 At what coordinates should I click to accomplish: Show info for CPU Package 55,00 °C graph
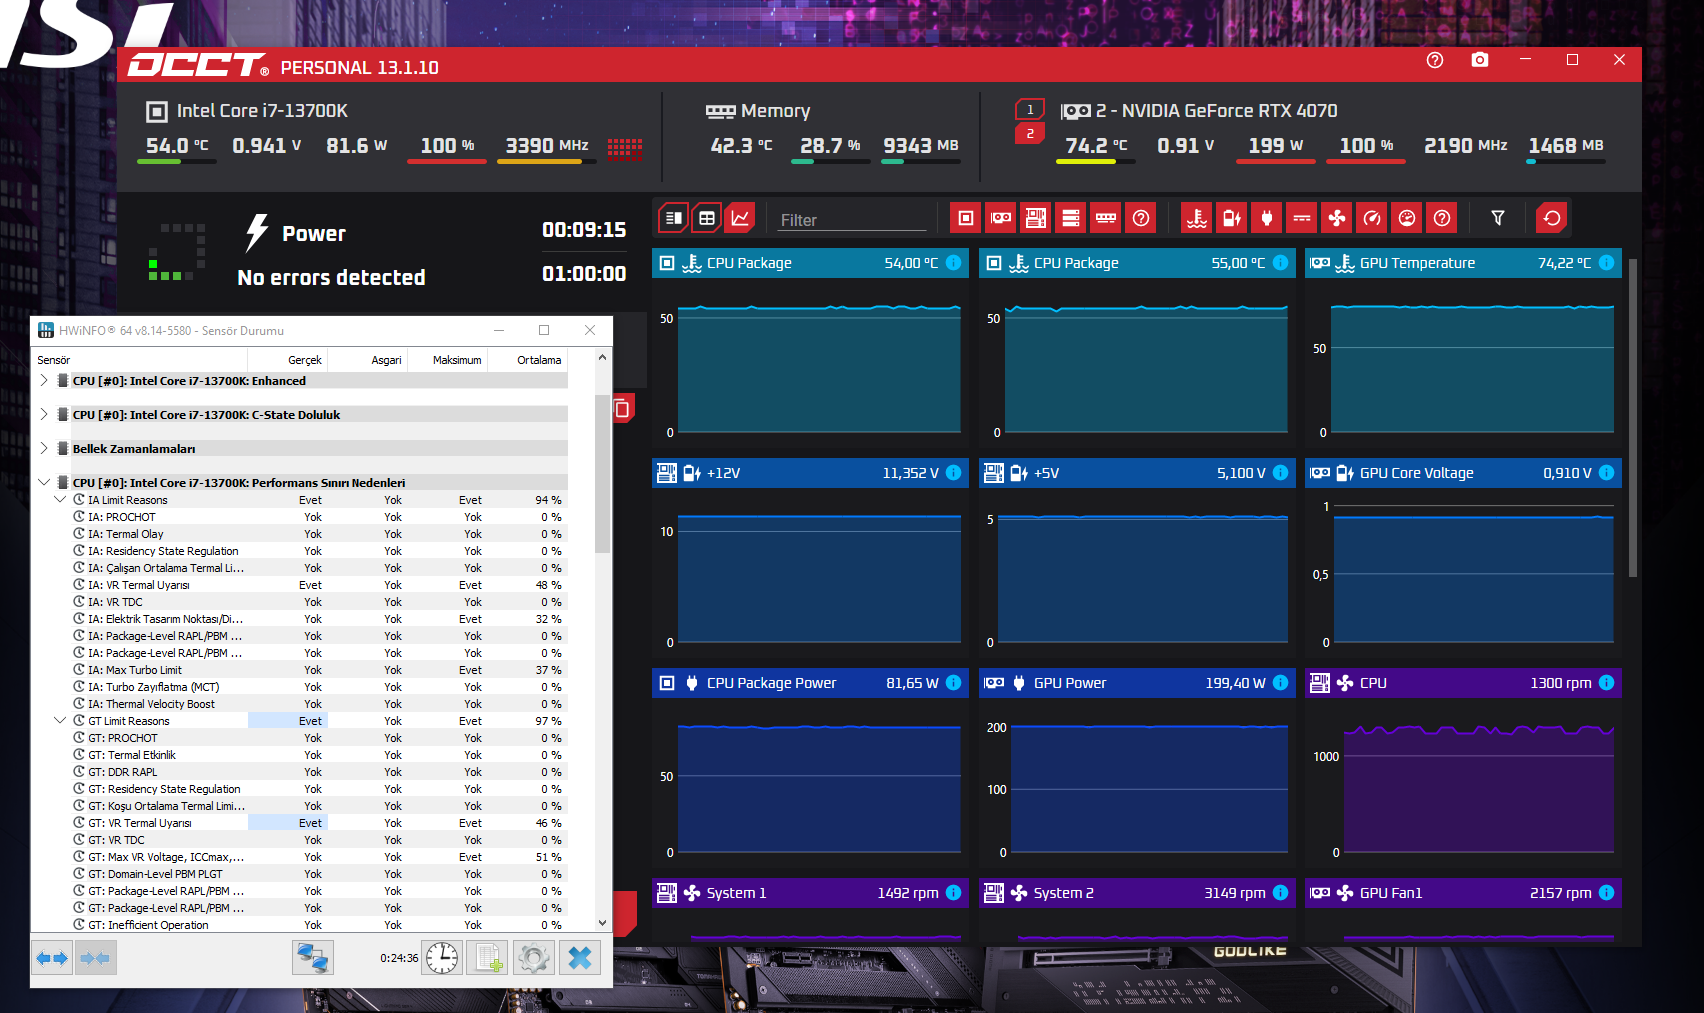[x=1280, y=263]
